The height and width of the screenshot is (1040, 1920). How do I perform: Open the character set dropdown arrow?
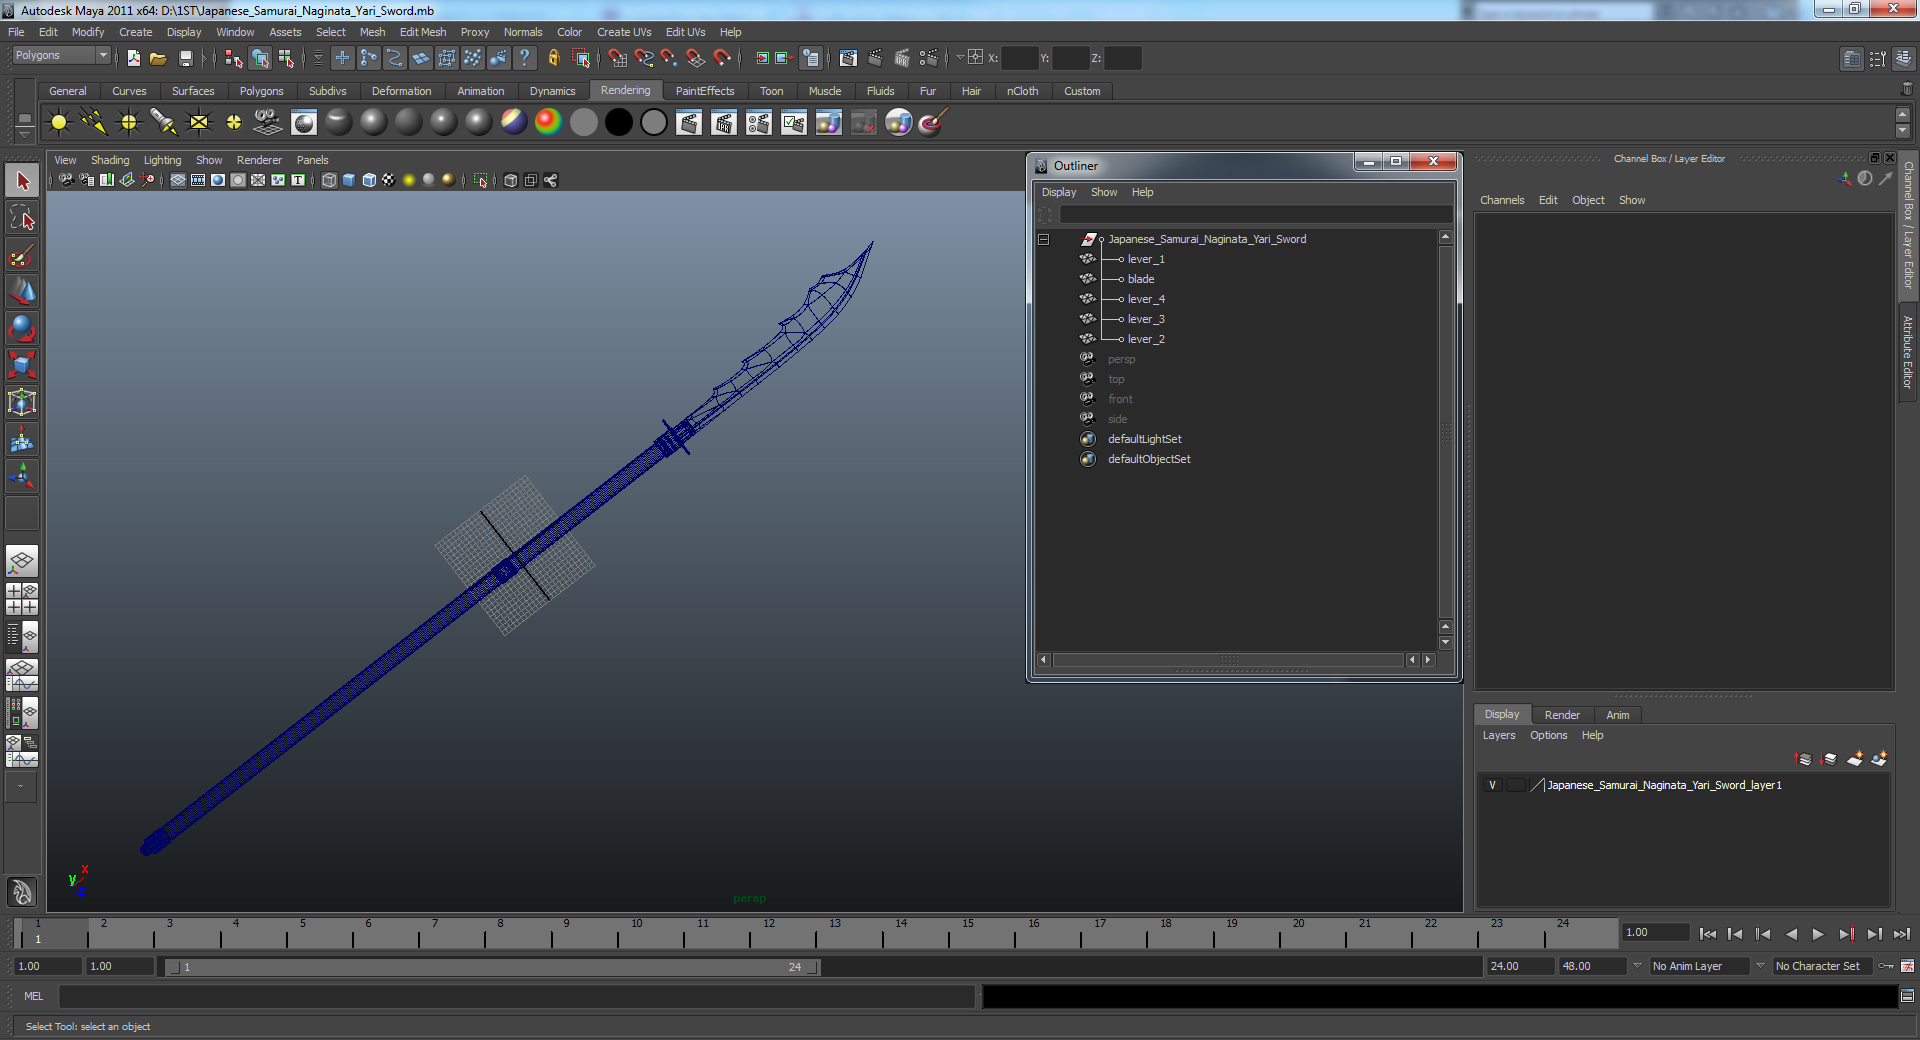coord(1760,966)
